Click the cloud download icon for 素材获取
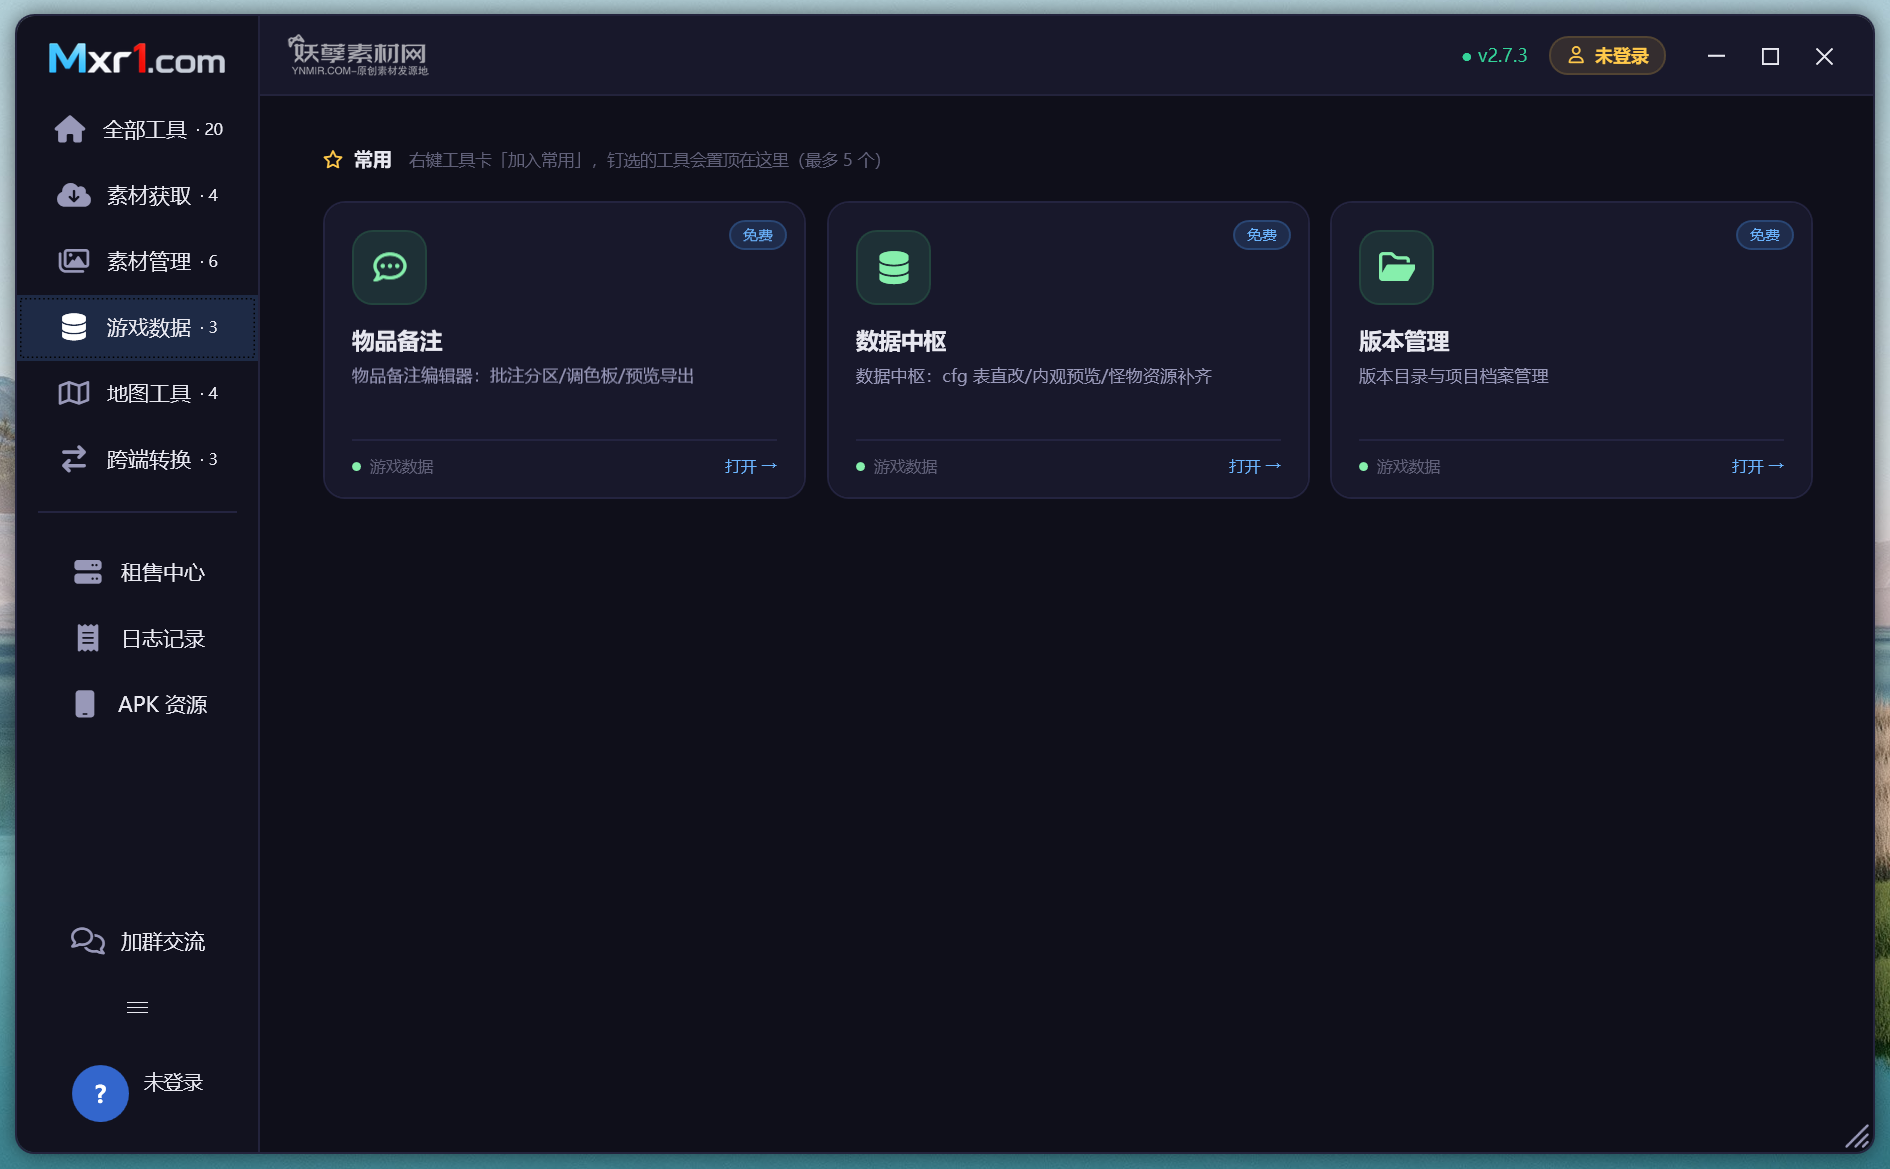Image resolution: width=1890 pixels, height=1169 pixels. 73,195
